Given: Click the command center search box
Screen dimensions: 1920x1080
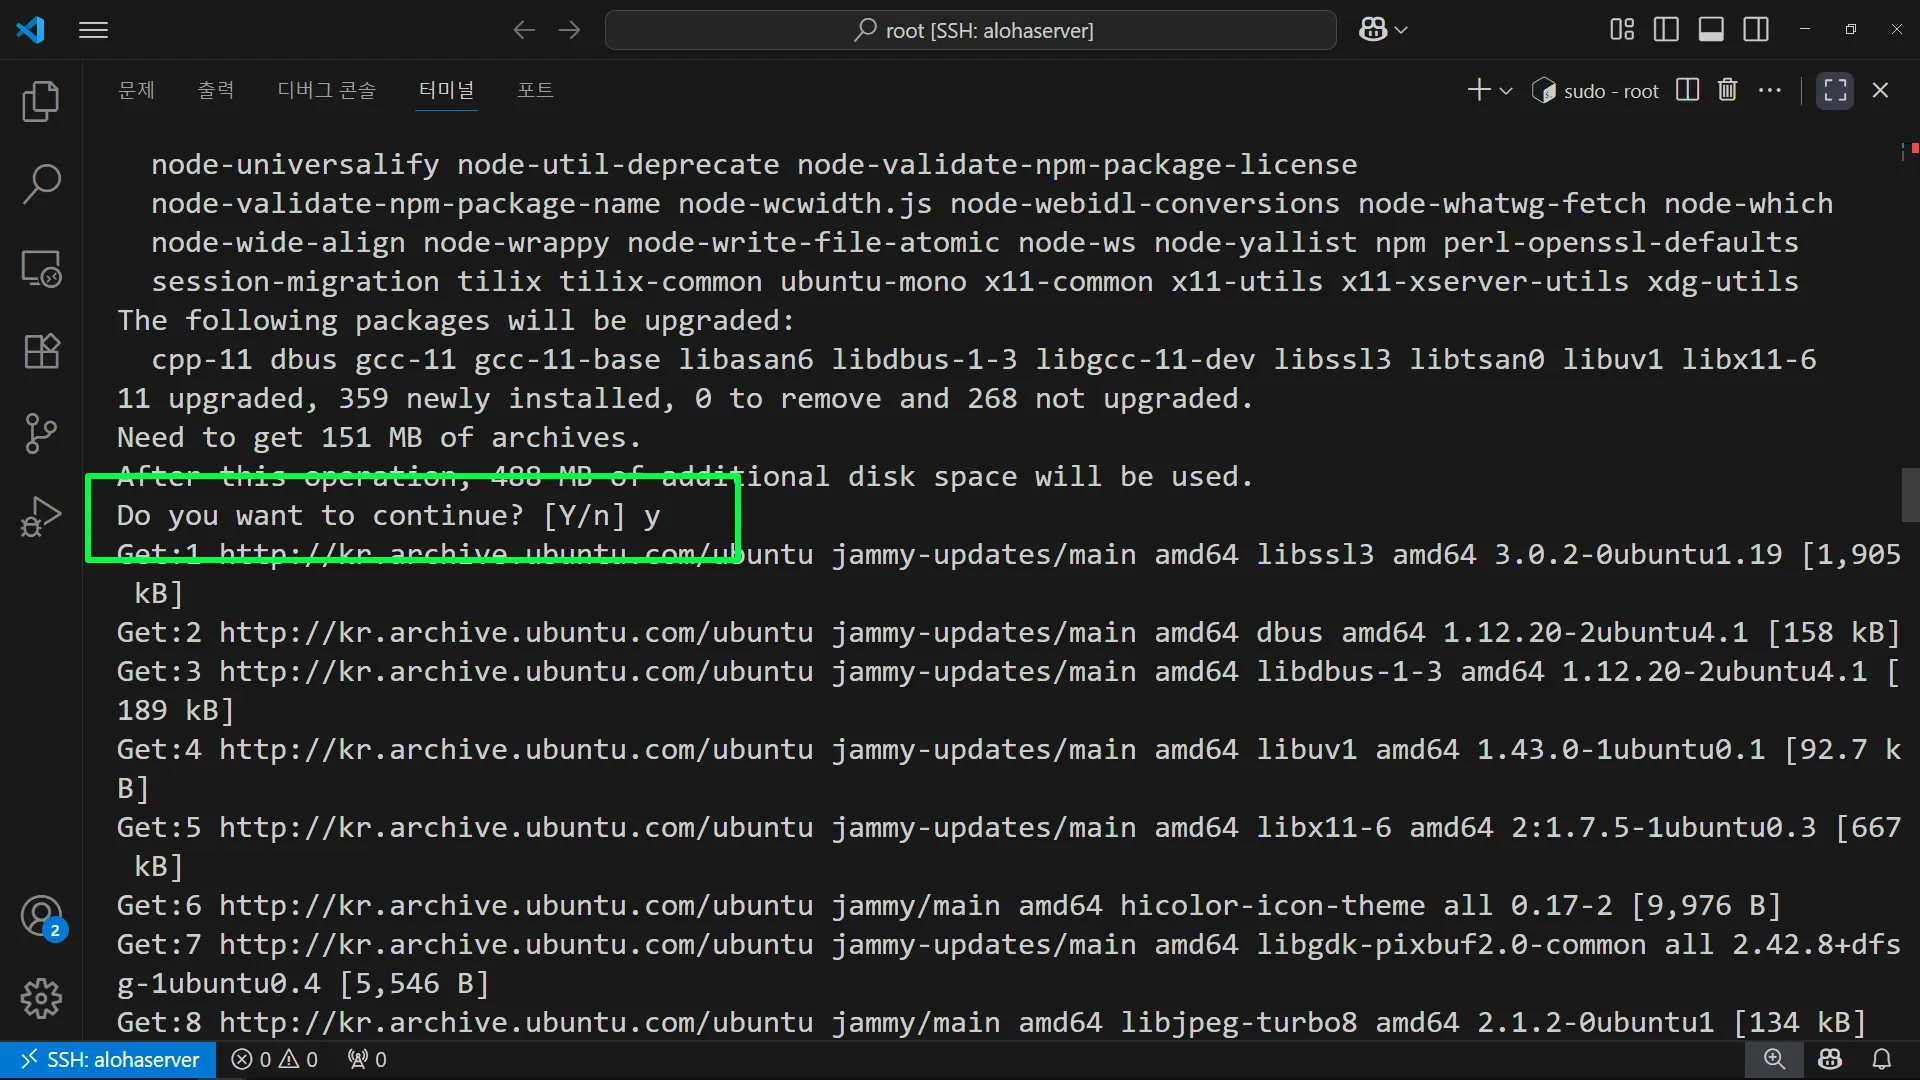Looking at the screenshot, I should pyautogui.click(x=970, y=30).
